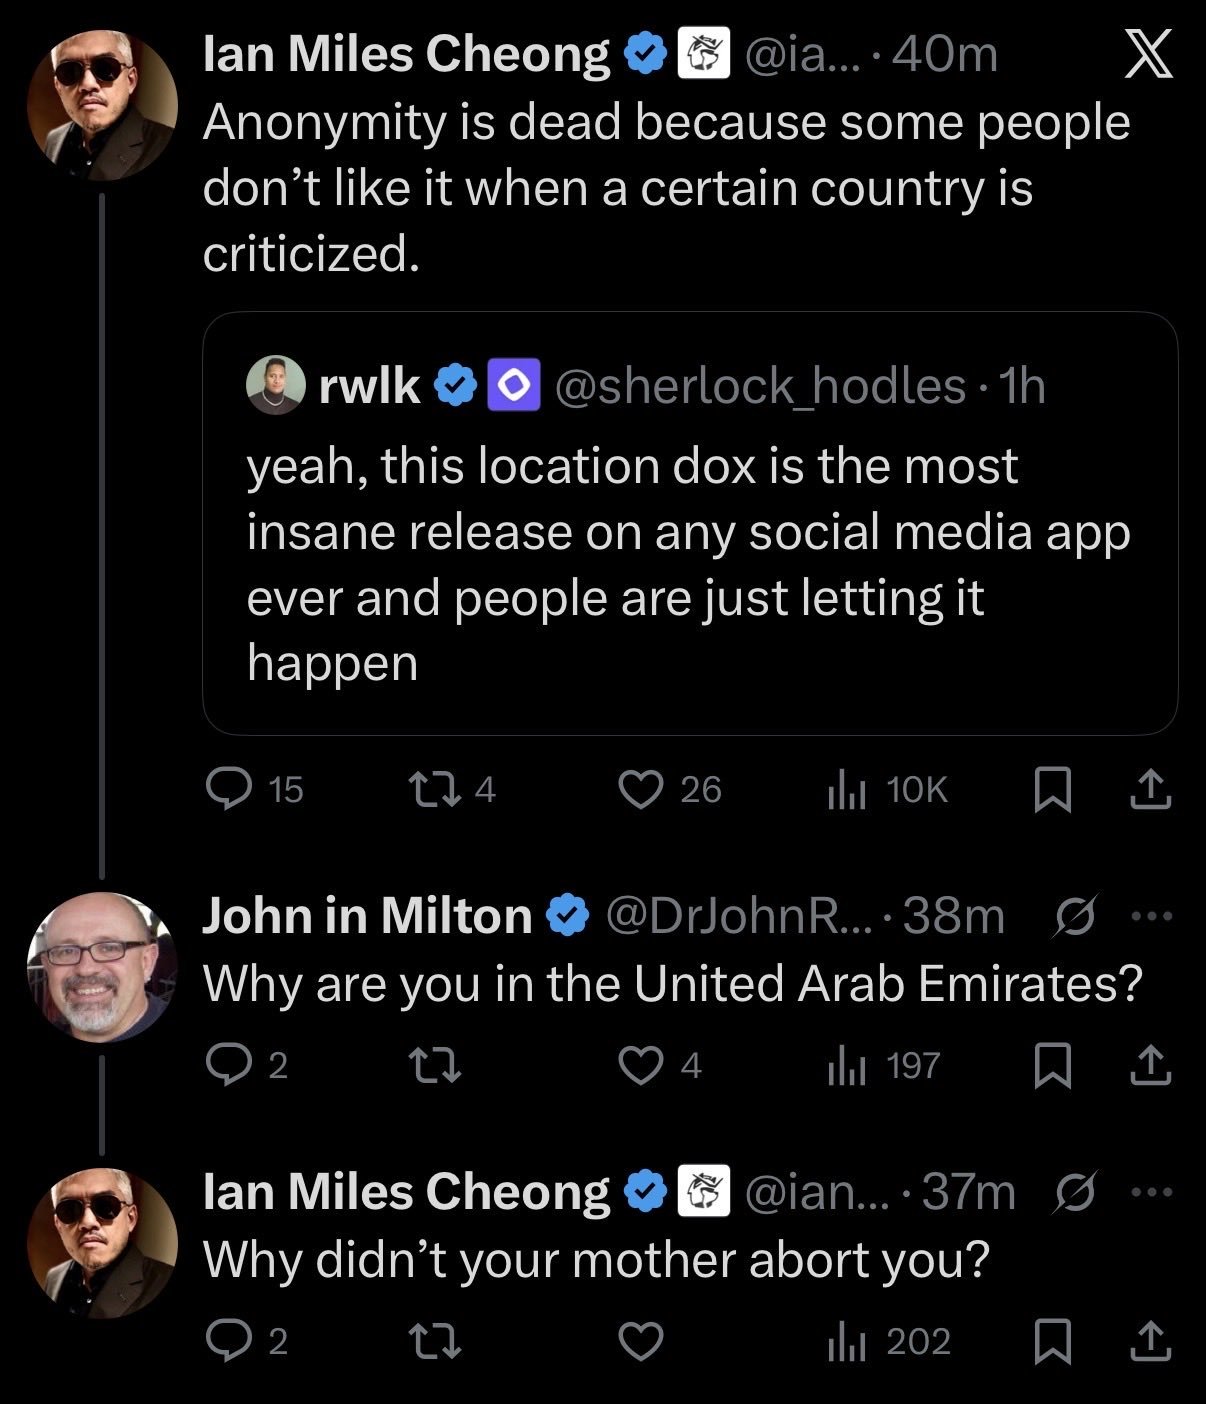Like the bottom reply with 202 views
This screenshot has width=1206, height=1404.
pyautogui.click(x=641, y=1342)
